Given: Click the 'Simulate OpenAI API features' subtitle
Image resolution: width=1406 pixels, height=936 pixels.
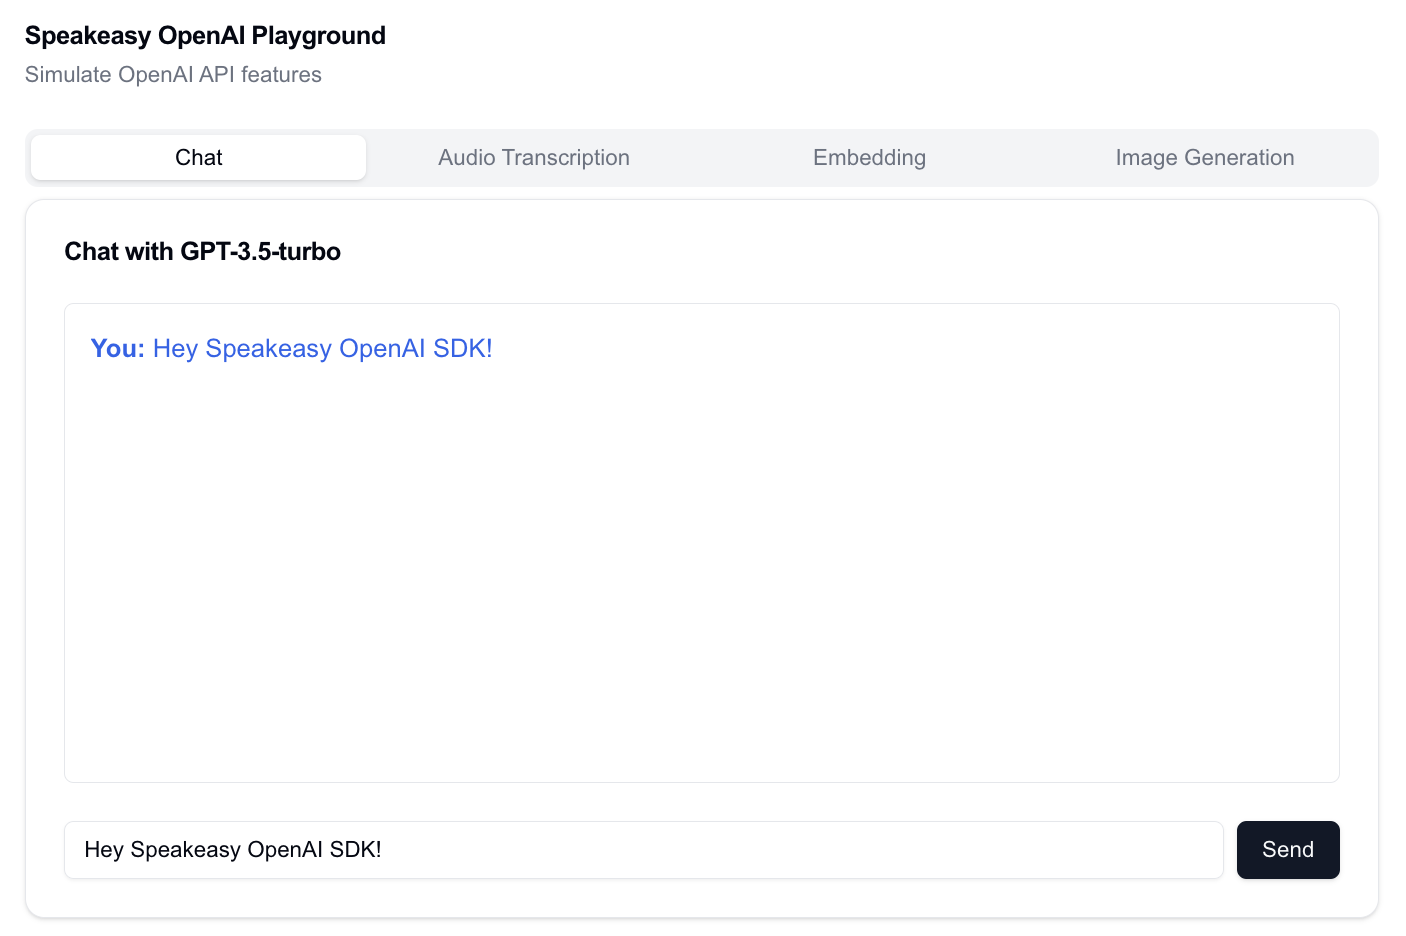Looking at the screenshot, I should (173, 75).
